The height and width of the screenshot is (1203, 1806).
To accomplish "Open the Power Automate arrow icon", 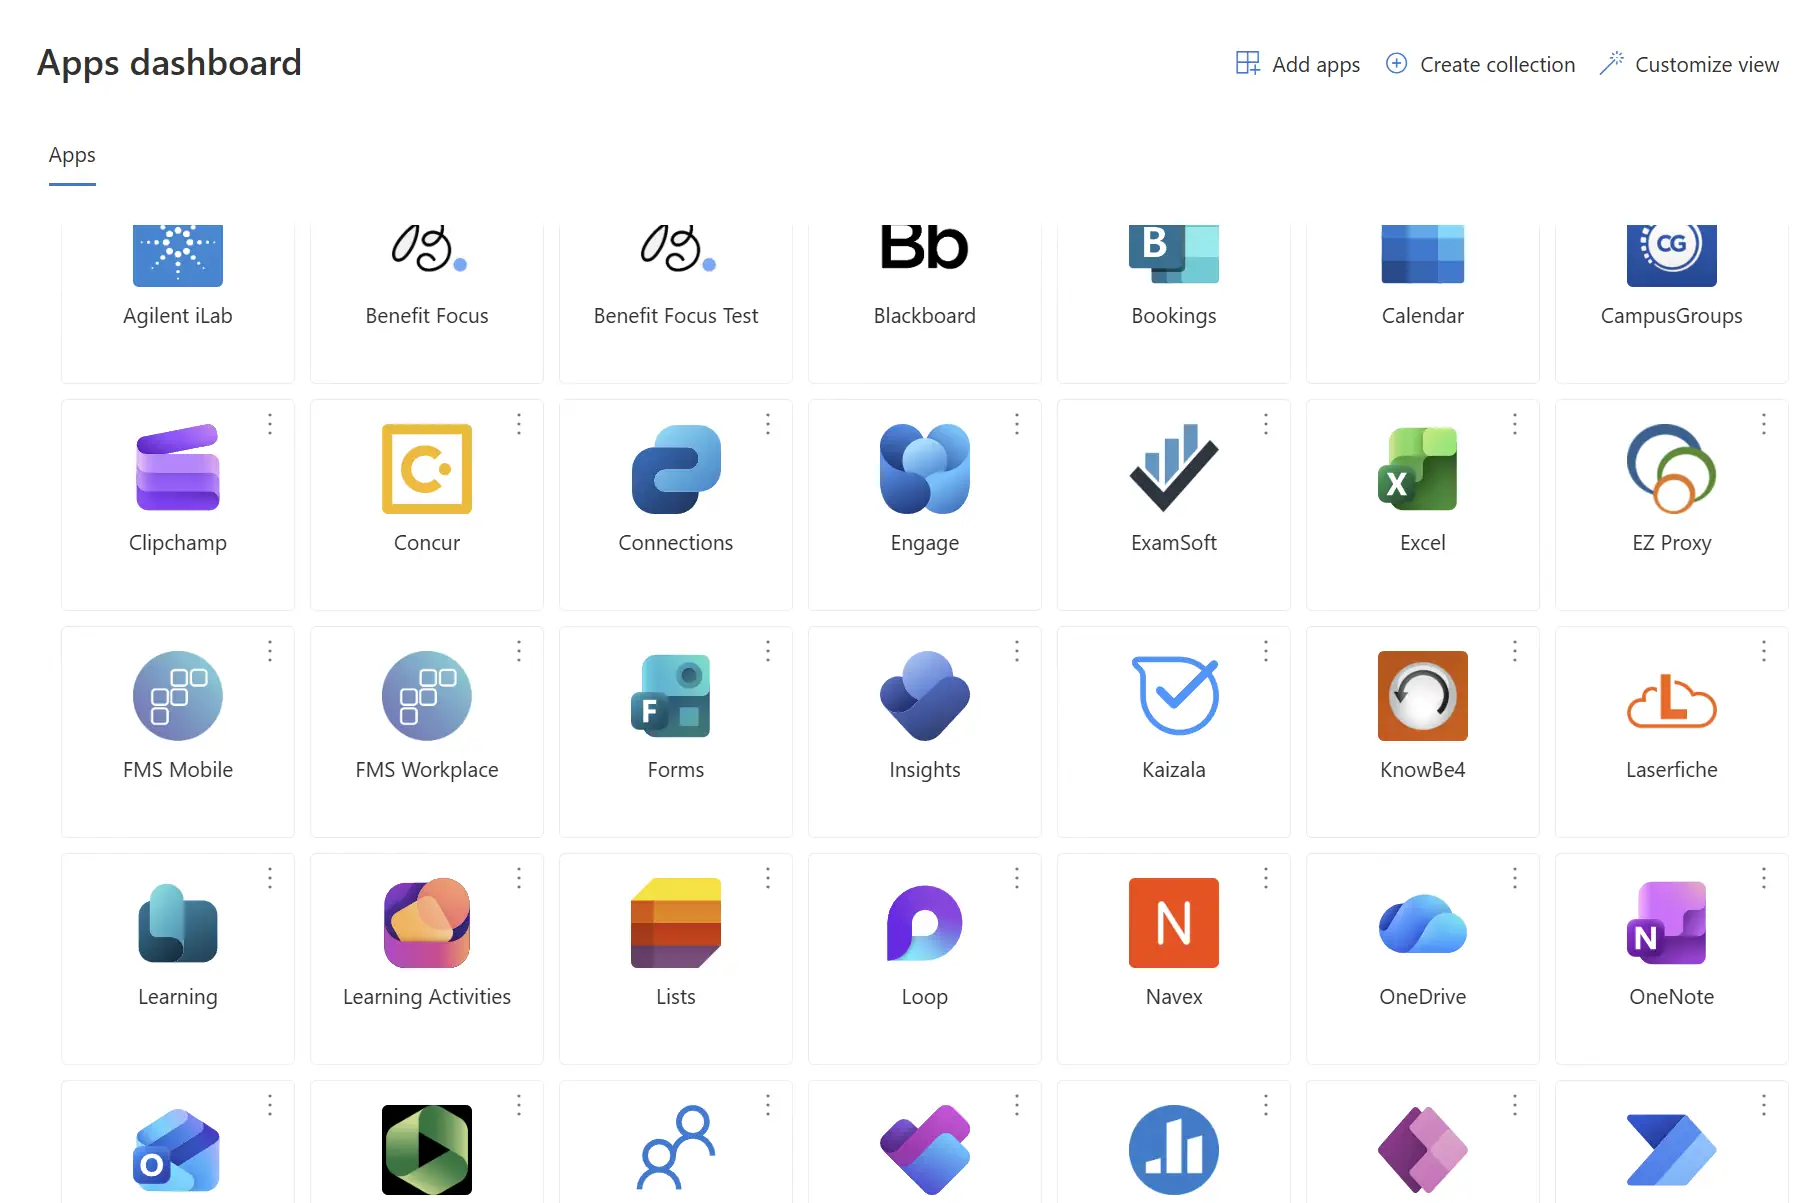I will point(1672,1150).
